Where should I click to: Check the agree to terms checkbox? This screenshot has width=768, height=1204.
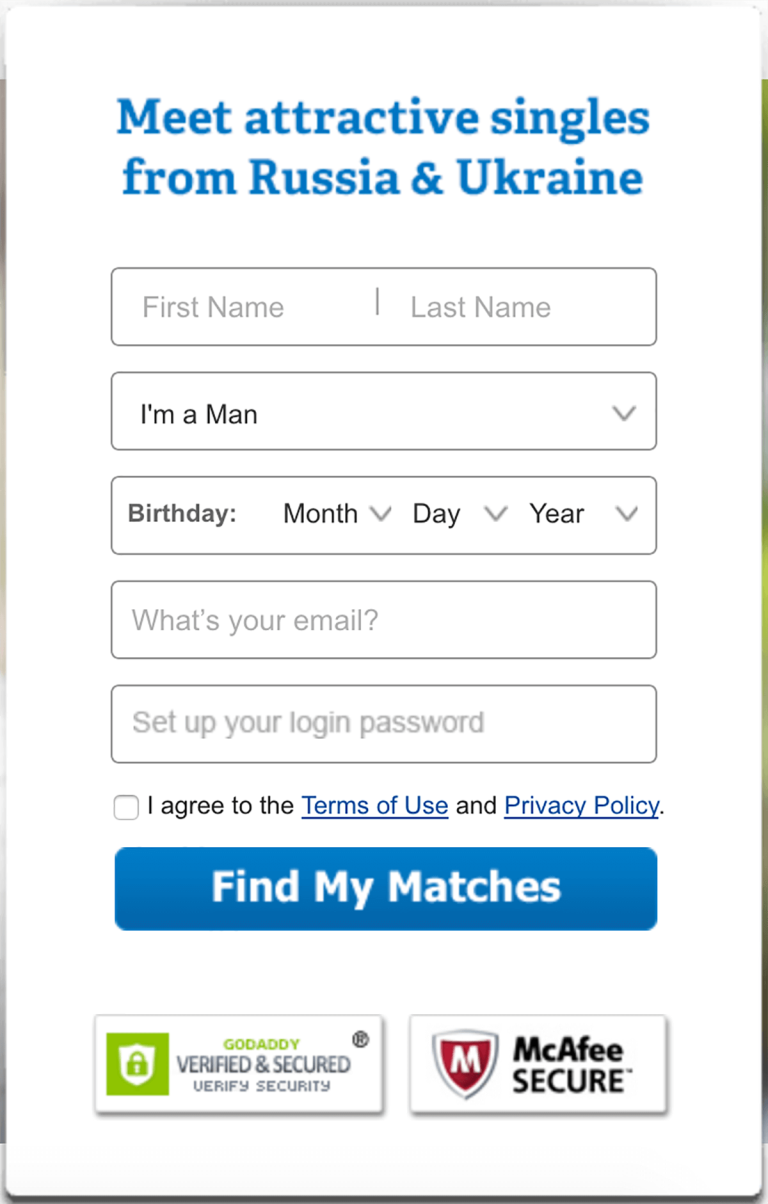[x=126, y=807]
